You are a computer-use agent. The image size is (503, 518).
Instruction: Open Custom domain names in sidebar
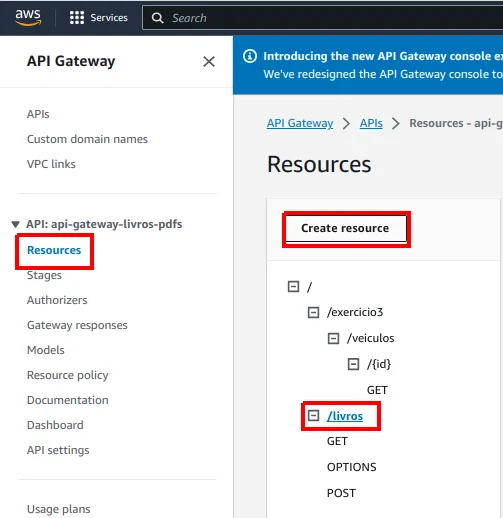click(87, 139)
